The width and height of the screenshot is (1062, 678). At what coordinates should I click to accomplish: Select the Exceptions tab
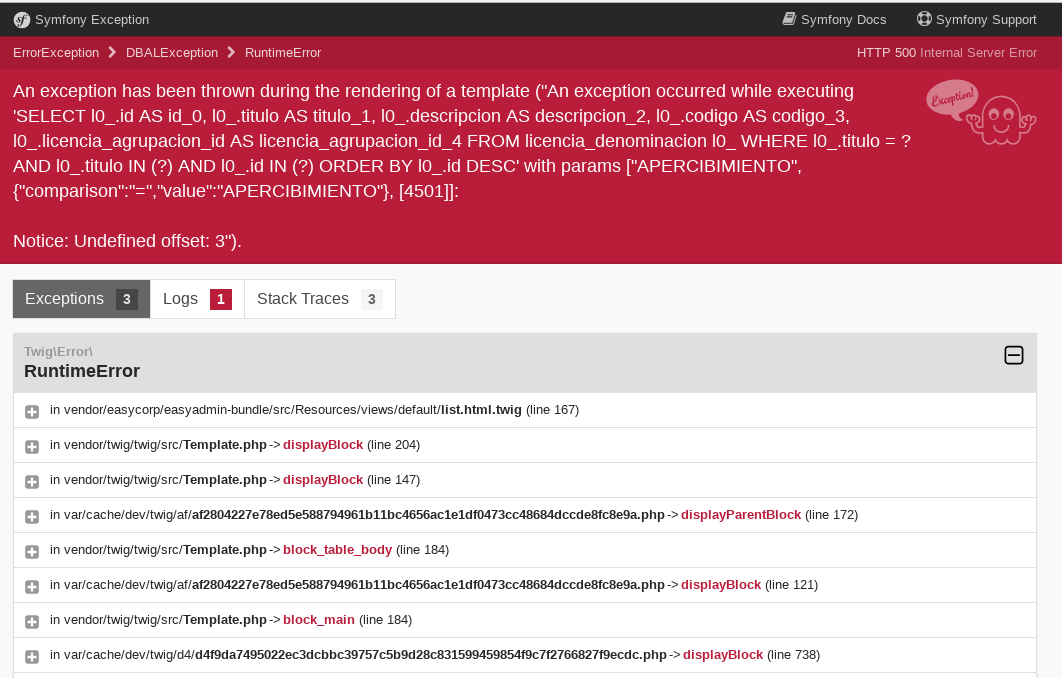coord(81,298)
